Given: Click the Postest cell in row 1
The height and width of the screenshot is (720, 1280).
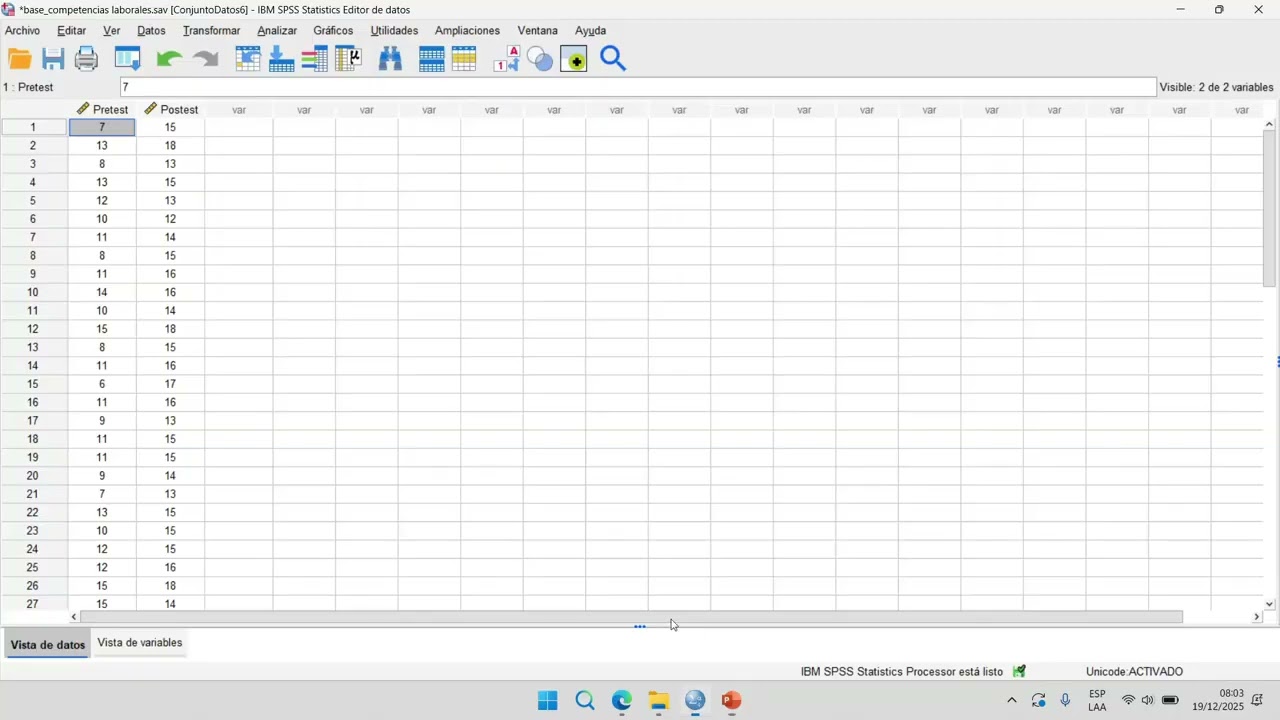Looking at the screenshot, I should click(x=171, y=127).
